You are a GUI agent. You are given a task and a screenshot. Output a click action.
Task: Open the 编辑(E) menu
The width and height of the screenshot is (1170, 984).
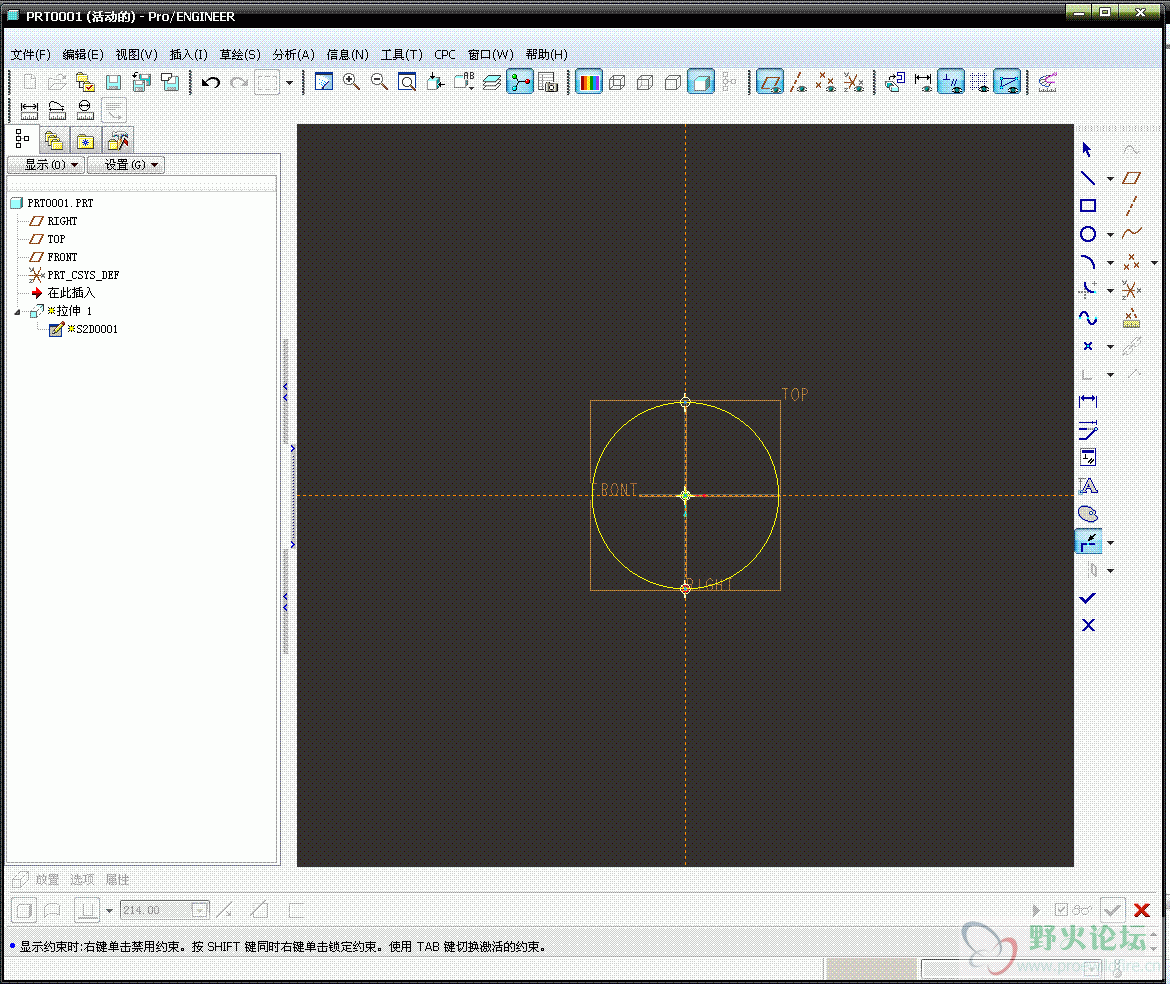pyautogui.click(x=83, y=54)
